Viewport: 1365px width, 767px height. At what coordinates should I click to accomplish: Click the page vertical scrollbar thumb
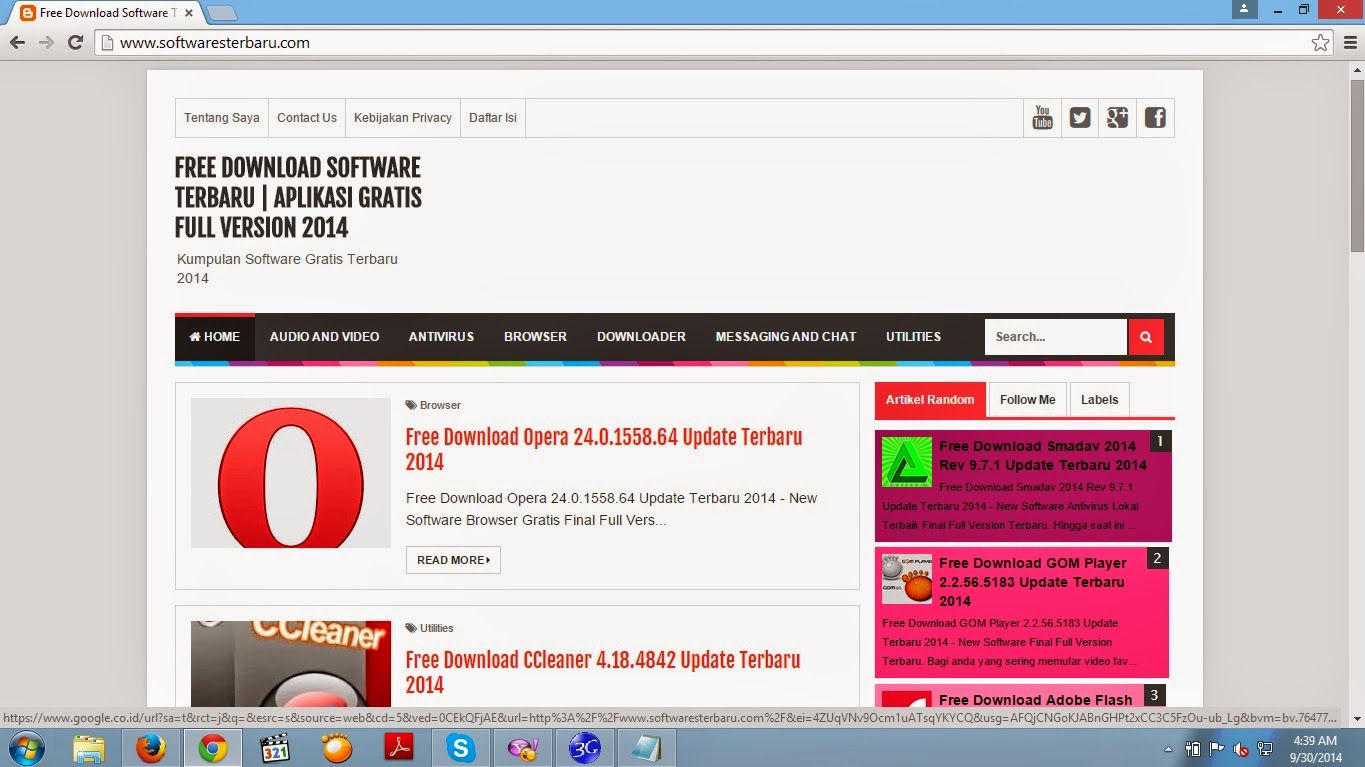coord(1357,165)
